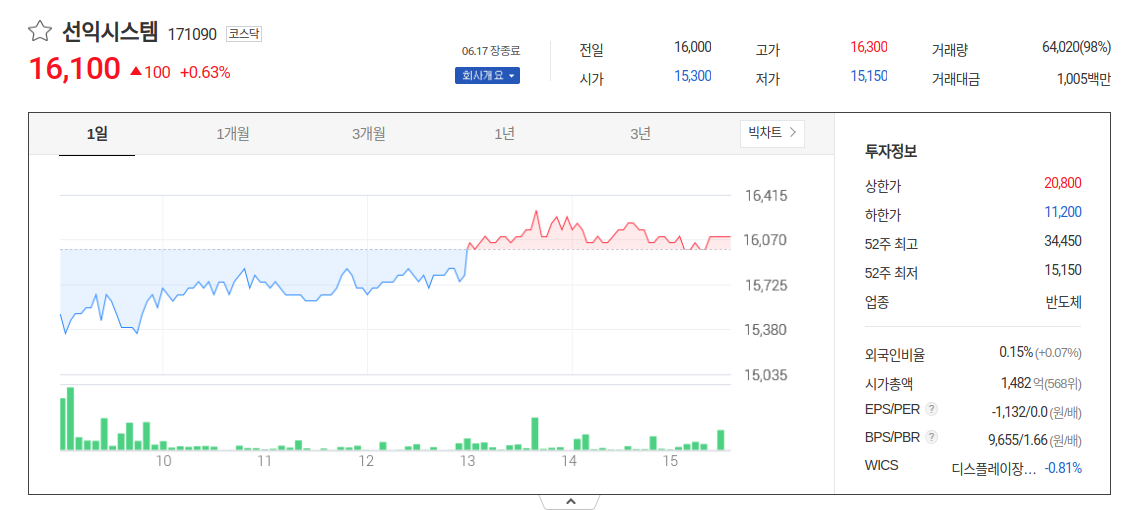Click the 거래량 value 64,020(98%)

point(1076,47)
